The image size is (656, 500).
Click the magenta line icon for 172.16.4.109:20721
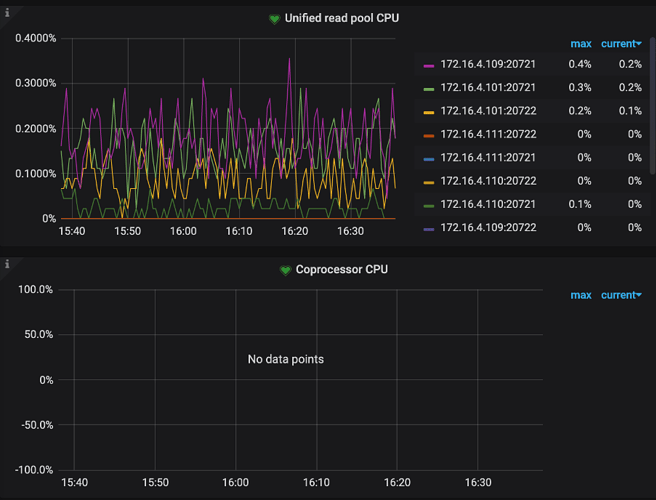pos(429,66)
